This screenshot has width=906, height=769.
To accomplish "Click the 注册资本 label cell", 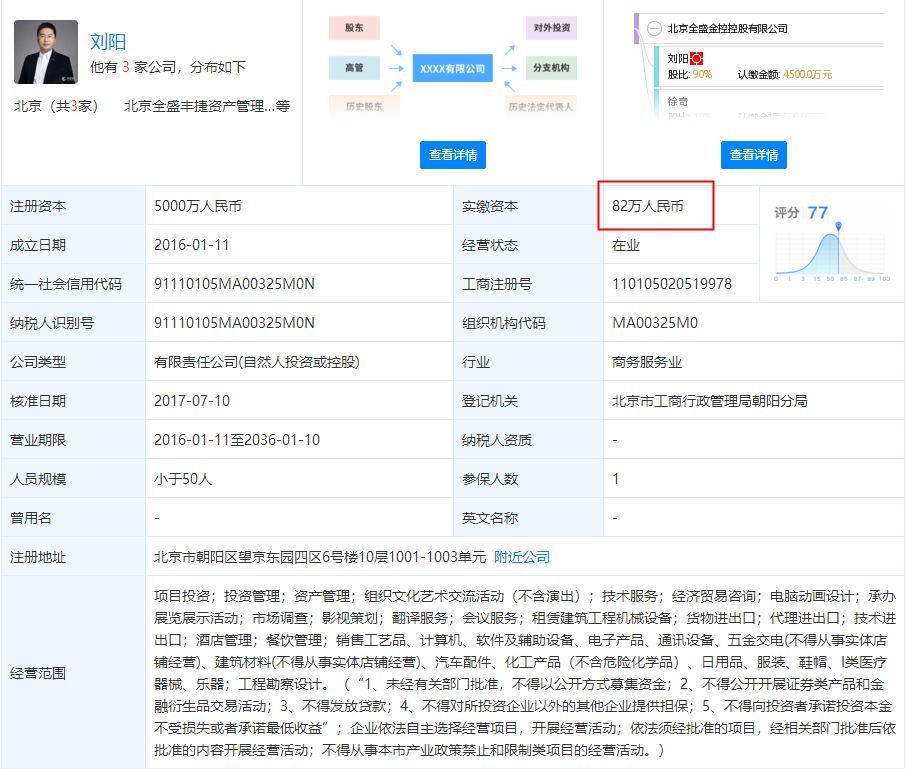I will 73,206.
